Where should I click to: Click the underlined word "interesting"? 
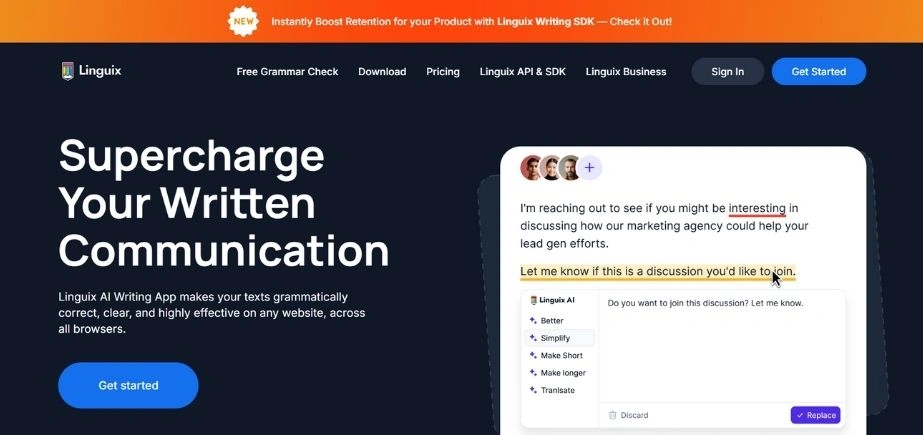[x=757, y=208]
